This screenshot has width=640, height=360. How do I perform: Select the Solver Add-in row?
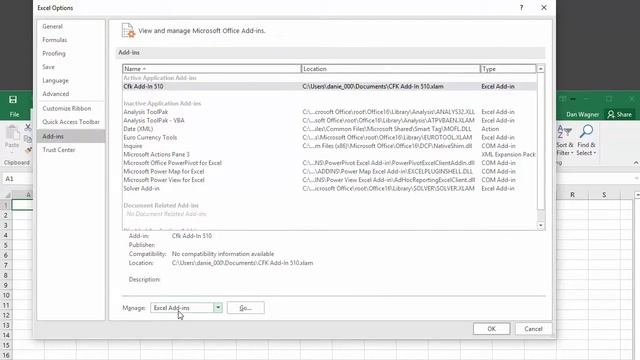click(329, 189)
